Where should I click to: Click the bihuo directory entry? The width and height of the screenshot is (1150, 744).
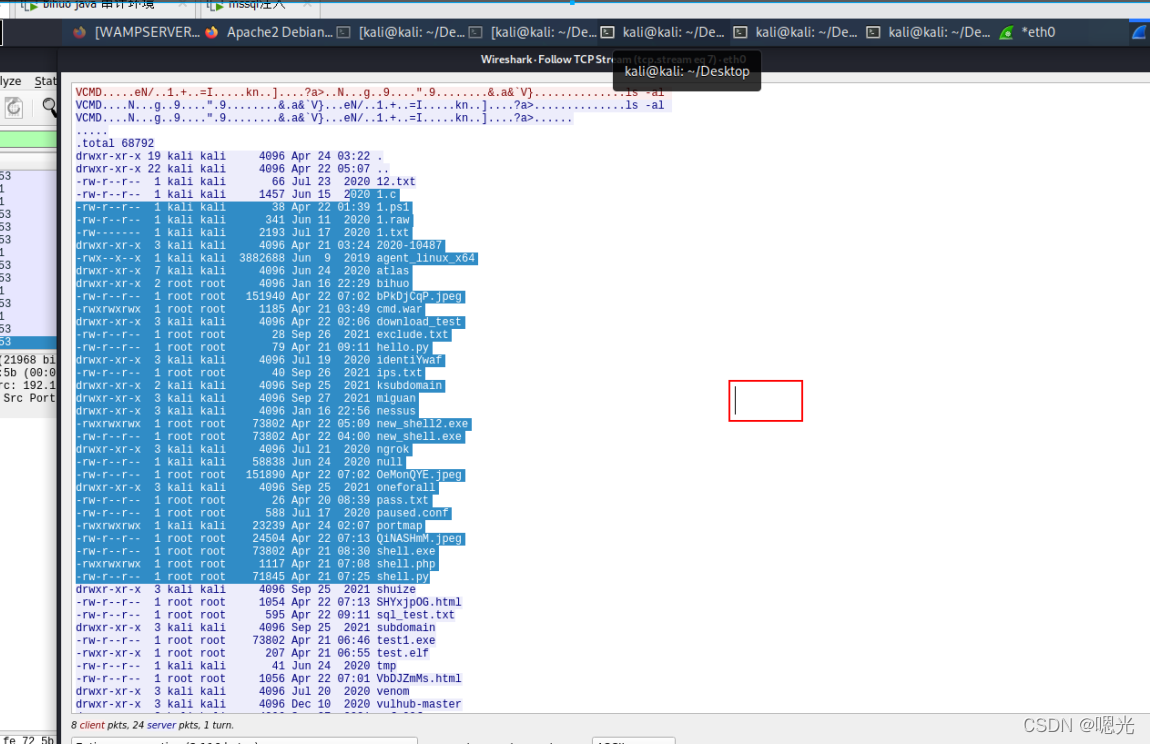tap(393, 283)
